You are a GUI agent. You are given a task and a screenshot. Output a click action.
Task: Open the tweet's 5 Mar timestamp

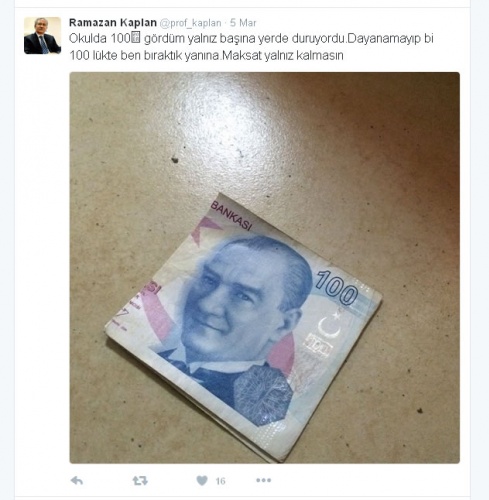point(243,23)
